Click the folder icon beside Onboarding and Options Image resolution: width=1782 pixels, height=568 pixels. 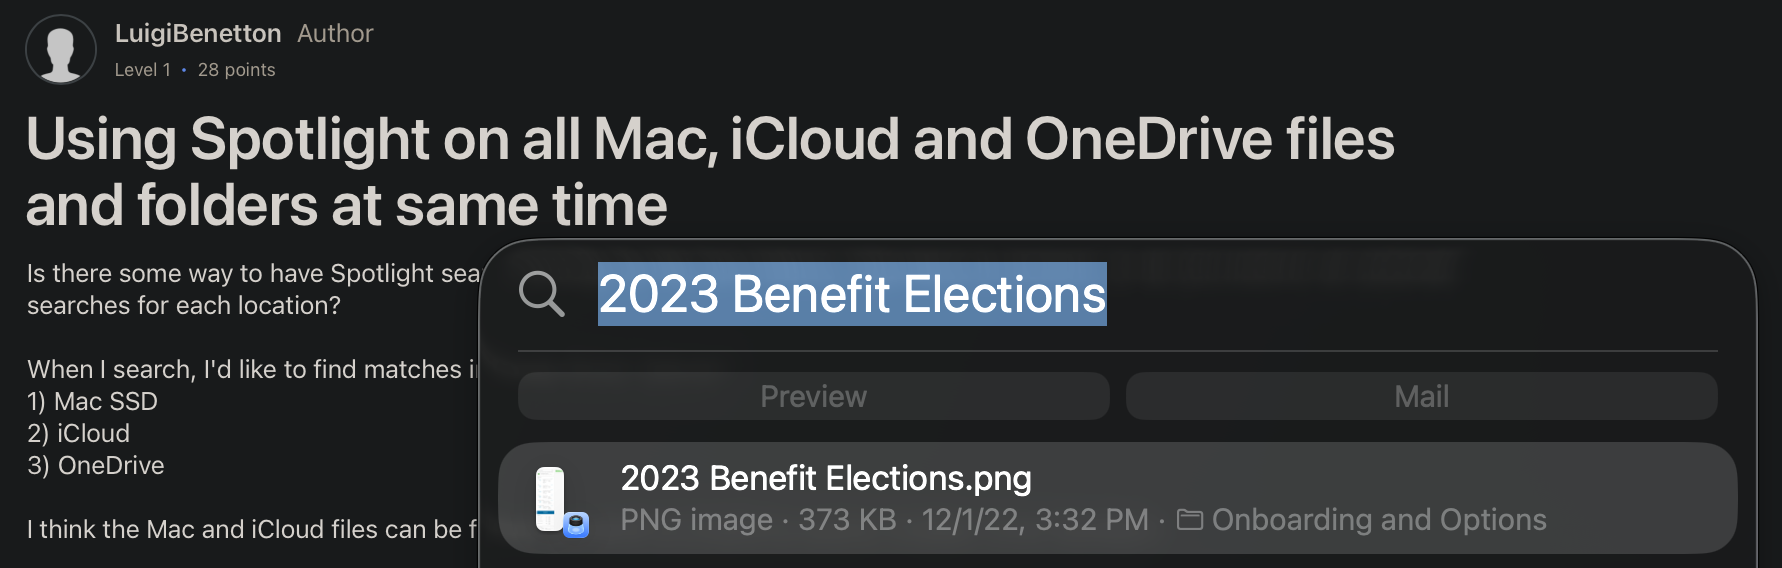pos(1189,520)
